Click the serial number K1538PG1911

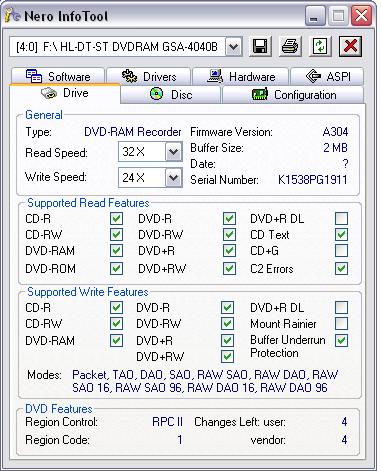coord(313,180)
